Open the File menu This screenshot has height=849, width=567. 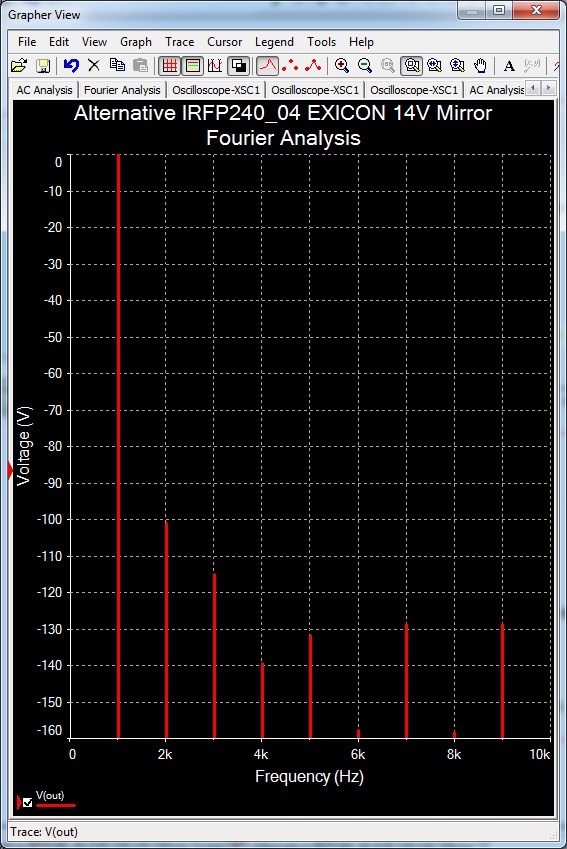(x=27, y=42)
